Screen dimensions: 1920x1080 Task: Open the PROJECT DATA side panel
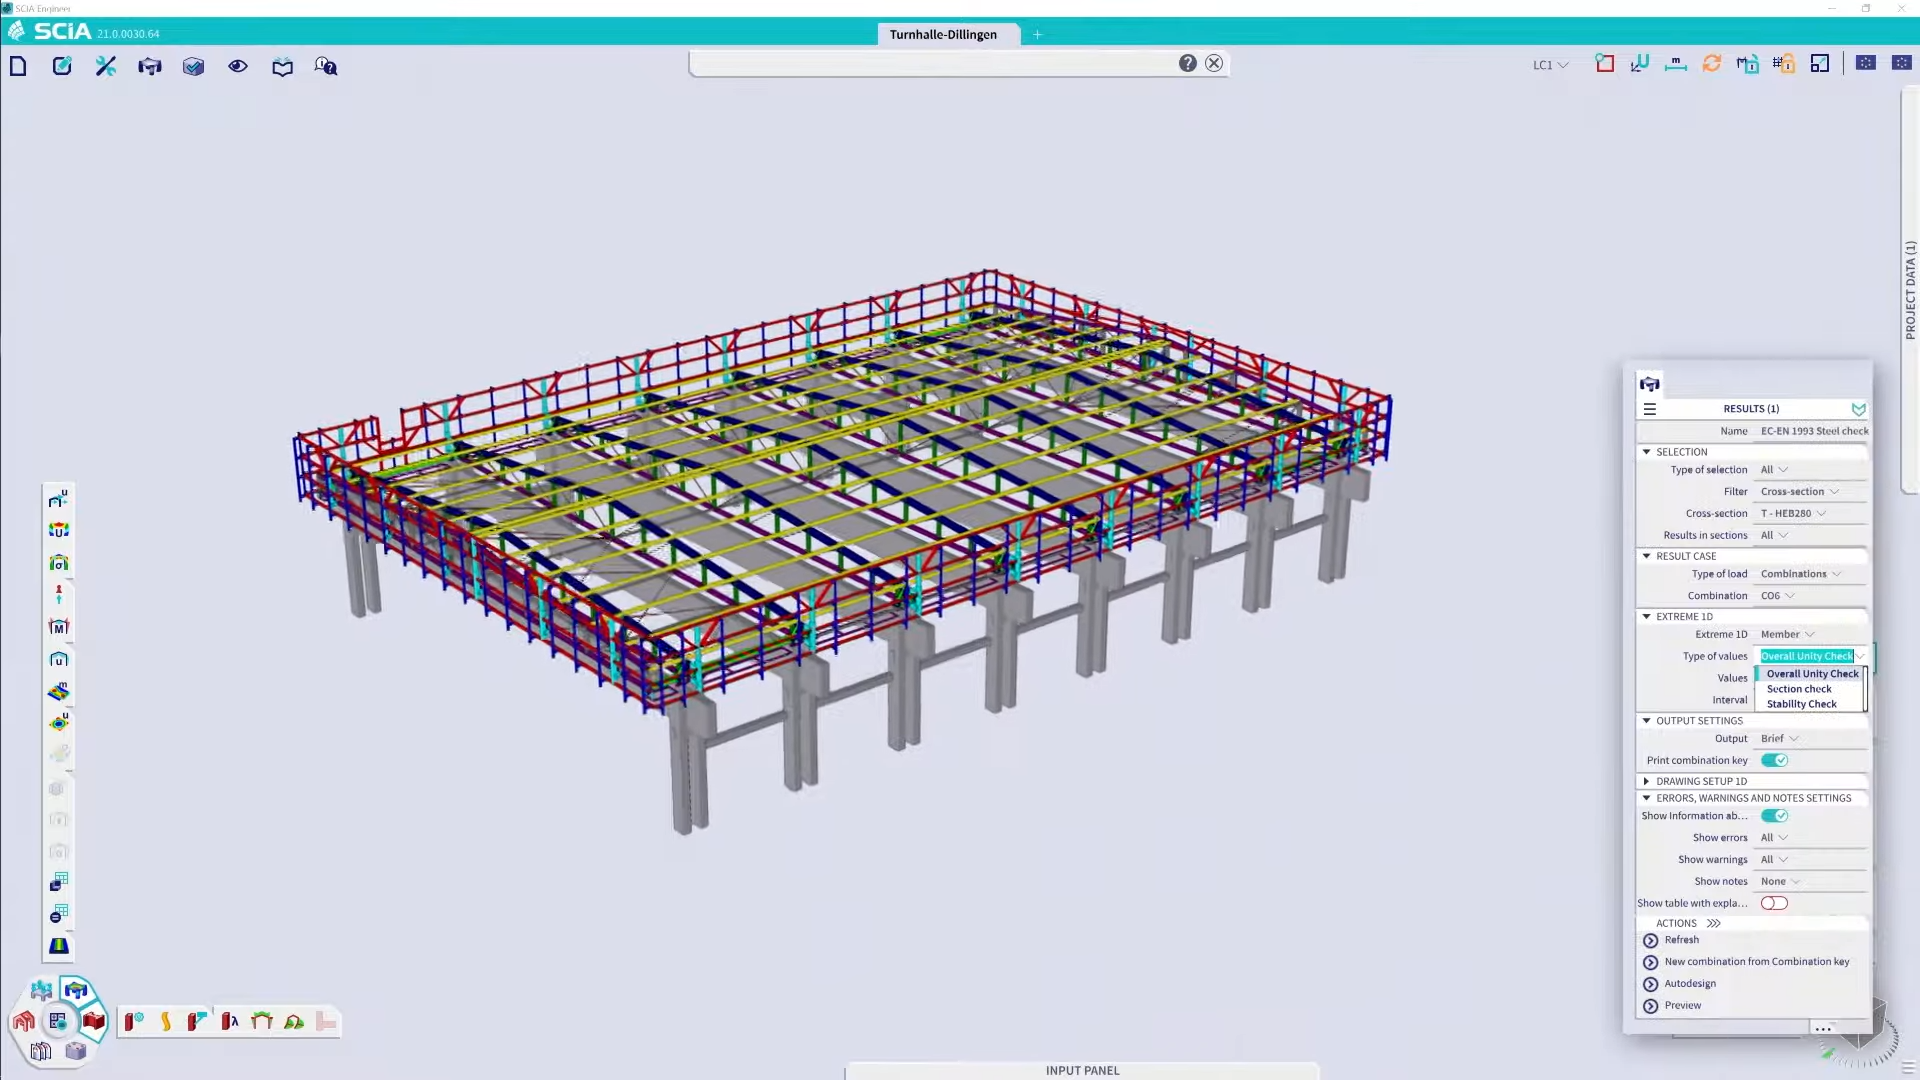(x=1910, y=290)
